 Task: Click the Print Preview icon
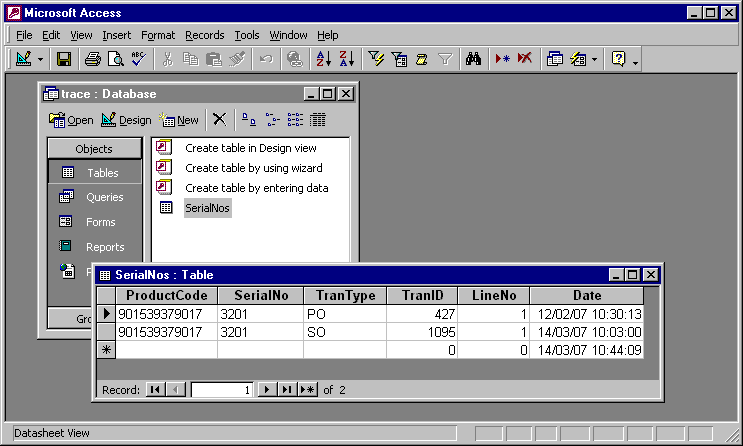click(116, 59)
